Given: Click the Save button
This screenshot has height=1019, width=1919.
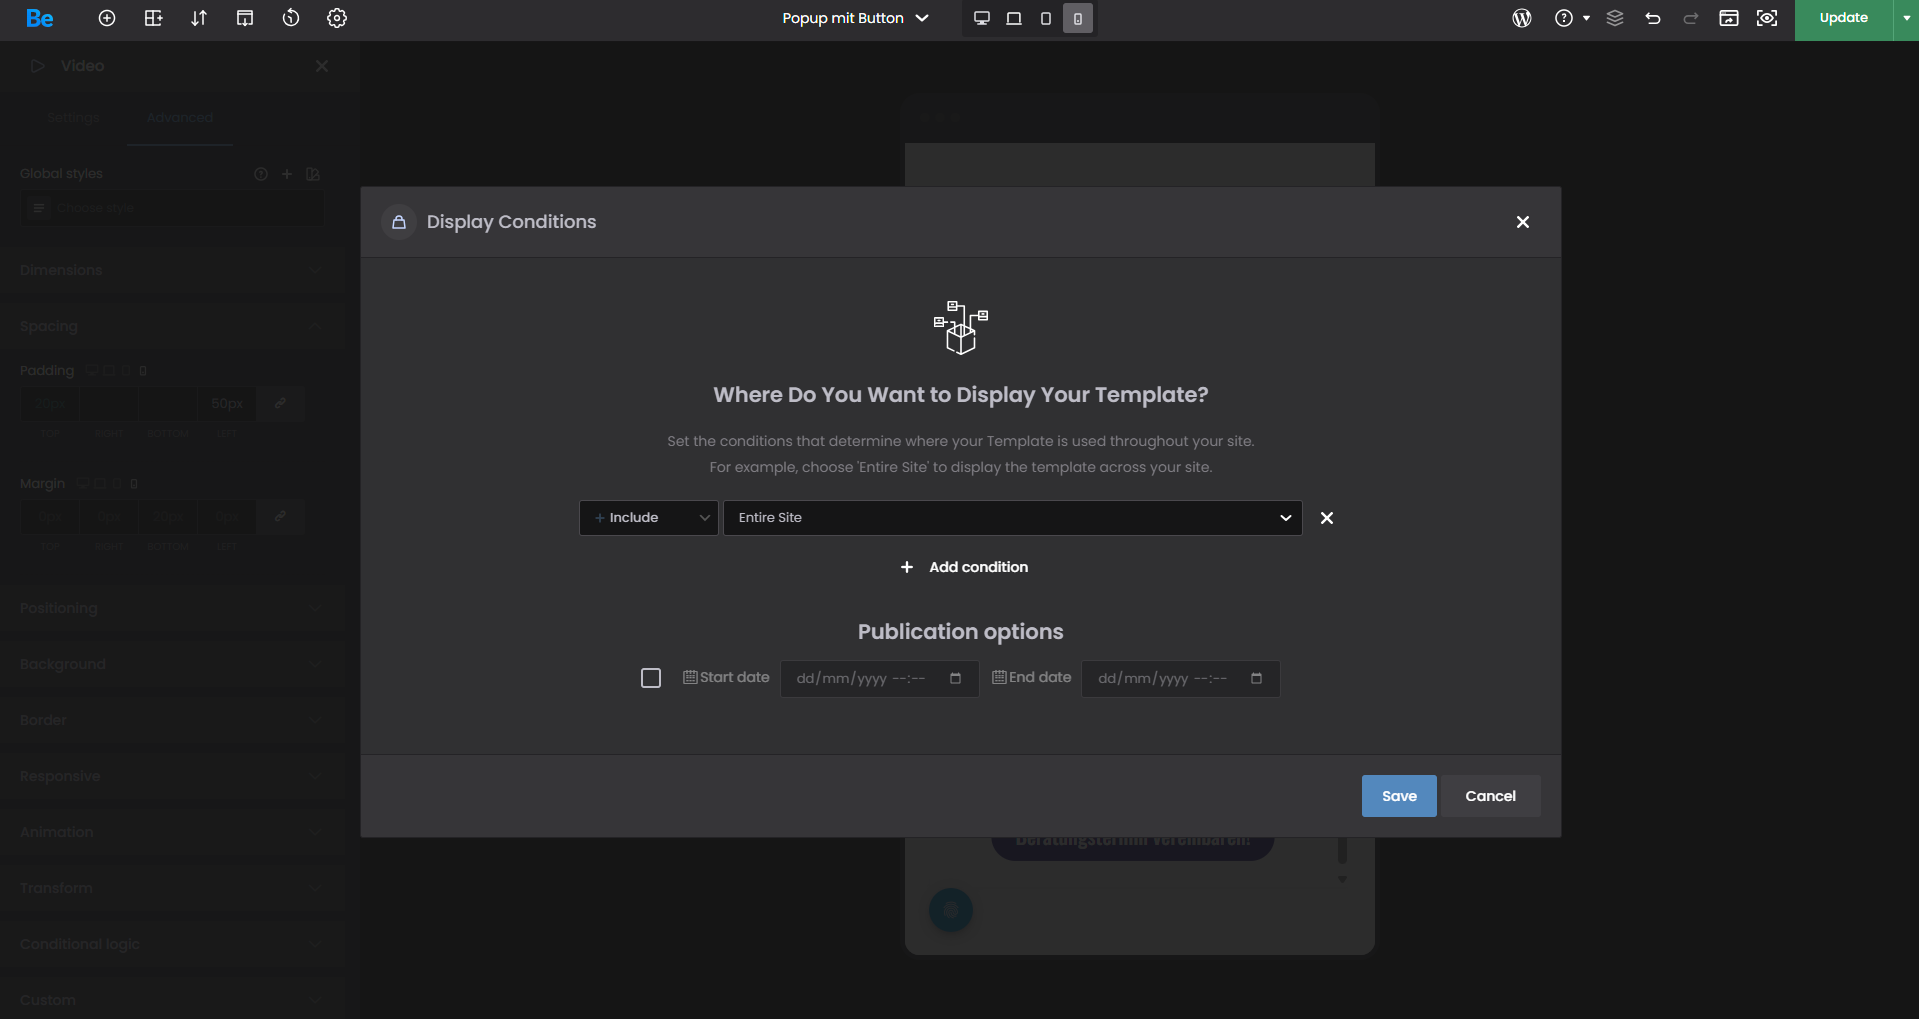Looking at the screenshot, I should pos(1398,796).
